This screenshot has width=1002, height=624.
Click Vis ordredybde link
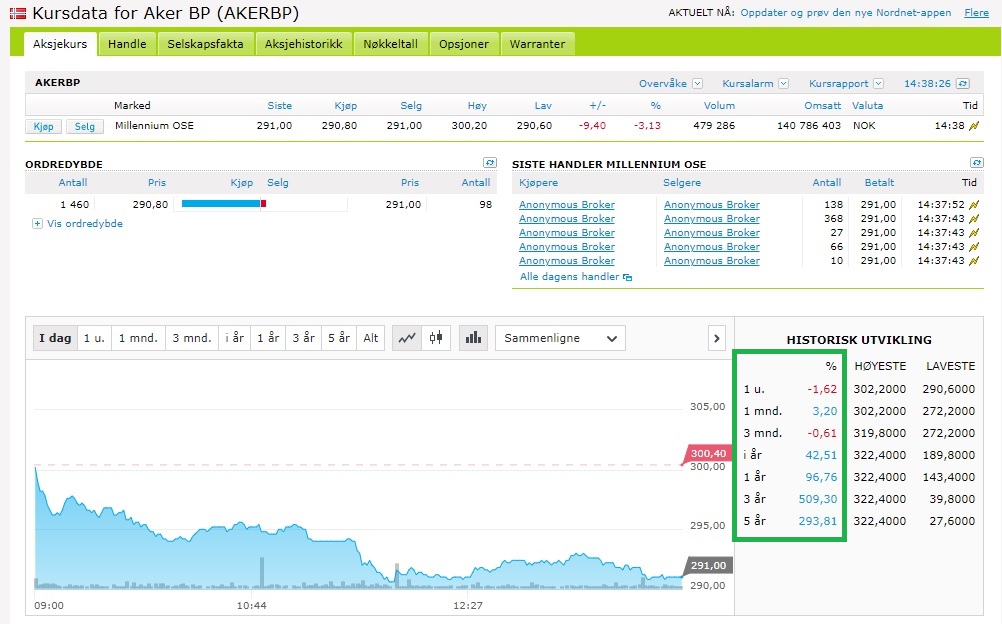coord(84,224)
